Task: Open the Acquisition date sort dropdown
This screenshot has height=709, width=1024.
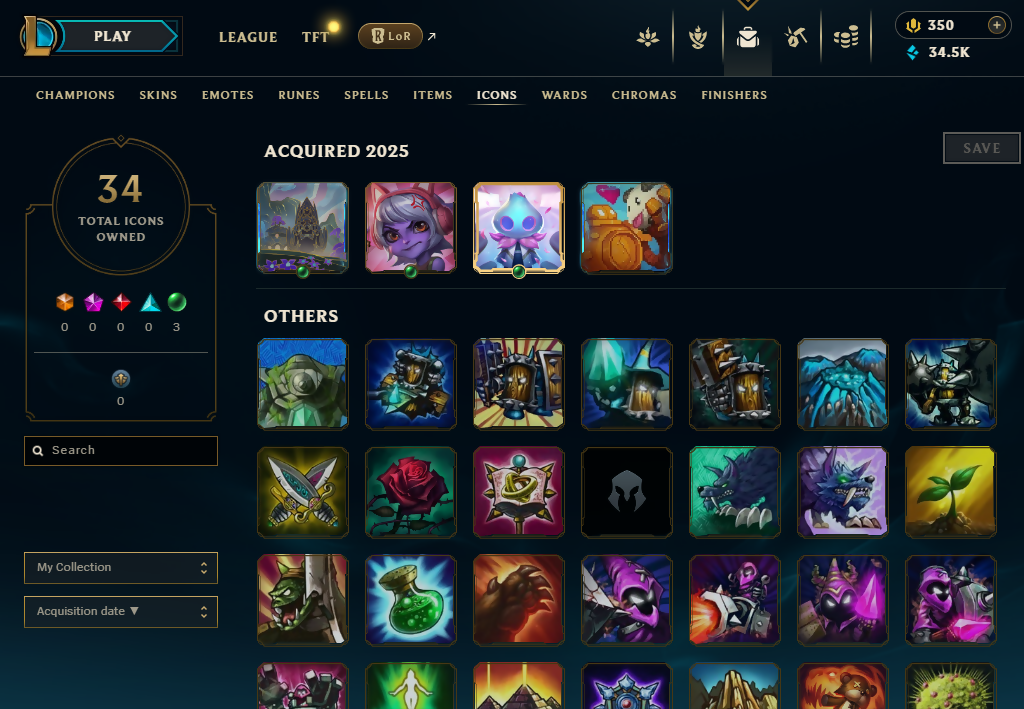Action: (x=121, y=612)
